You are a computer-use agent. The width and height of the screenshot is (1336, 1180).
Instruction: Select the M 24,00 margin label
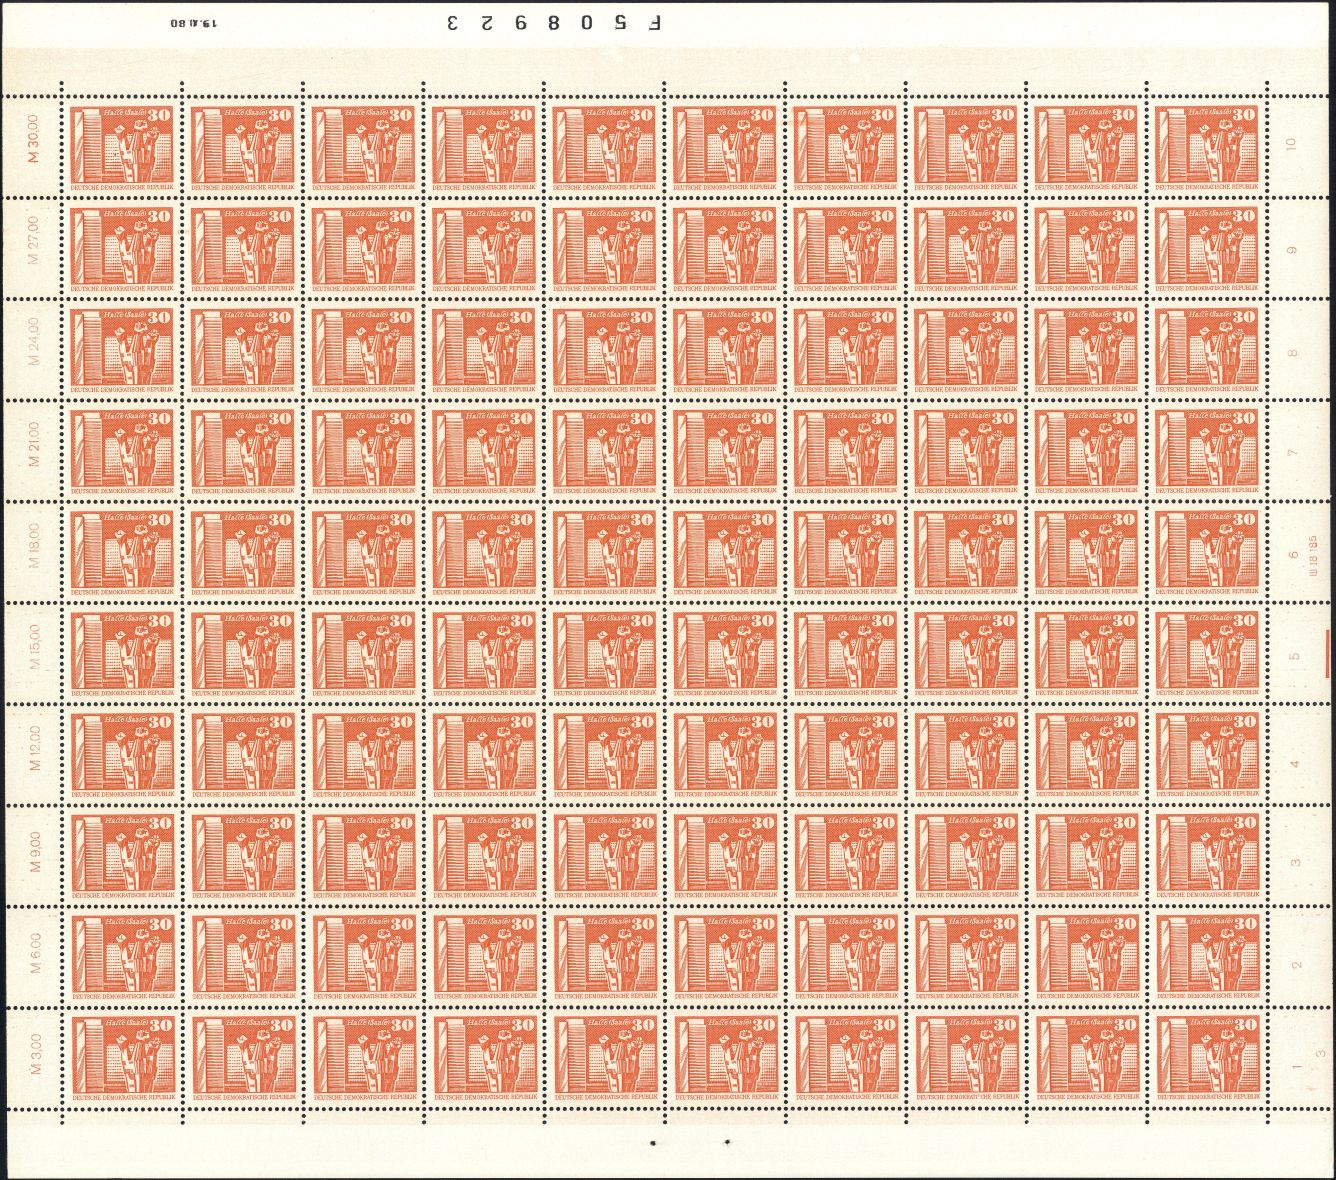[x=35, y=341]
